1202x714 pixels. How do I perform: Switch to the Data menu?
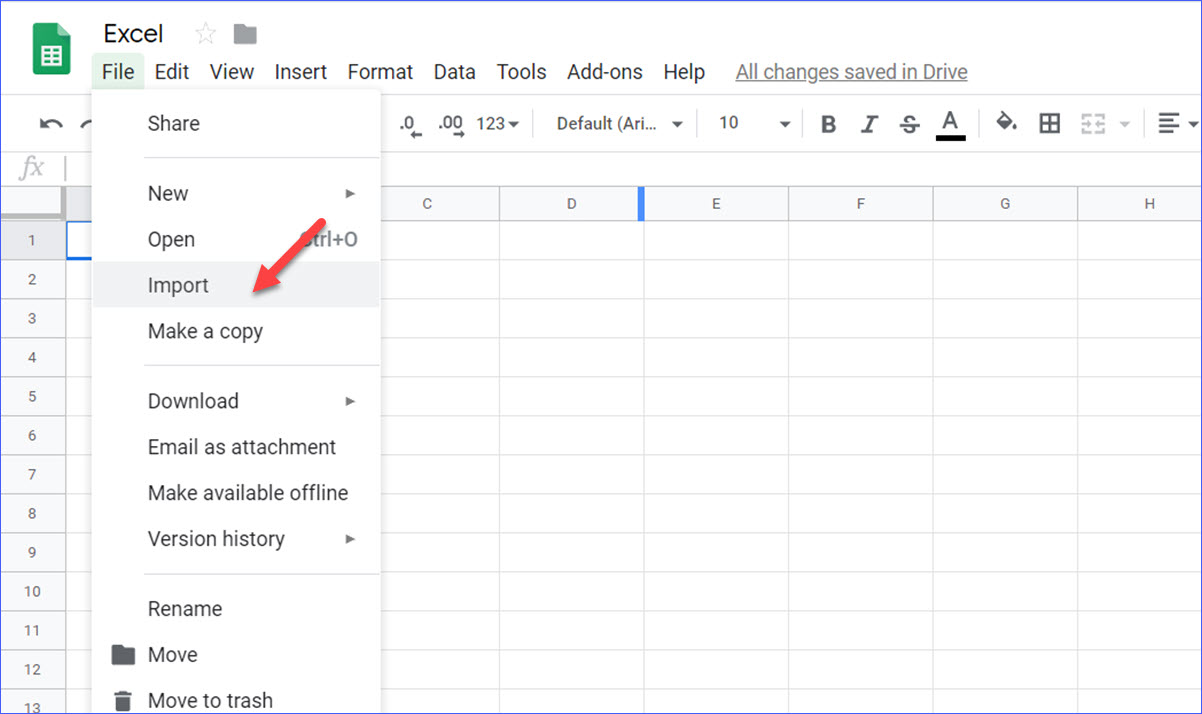[x=454, y=71]
